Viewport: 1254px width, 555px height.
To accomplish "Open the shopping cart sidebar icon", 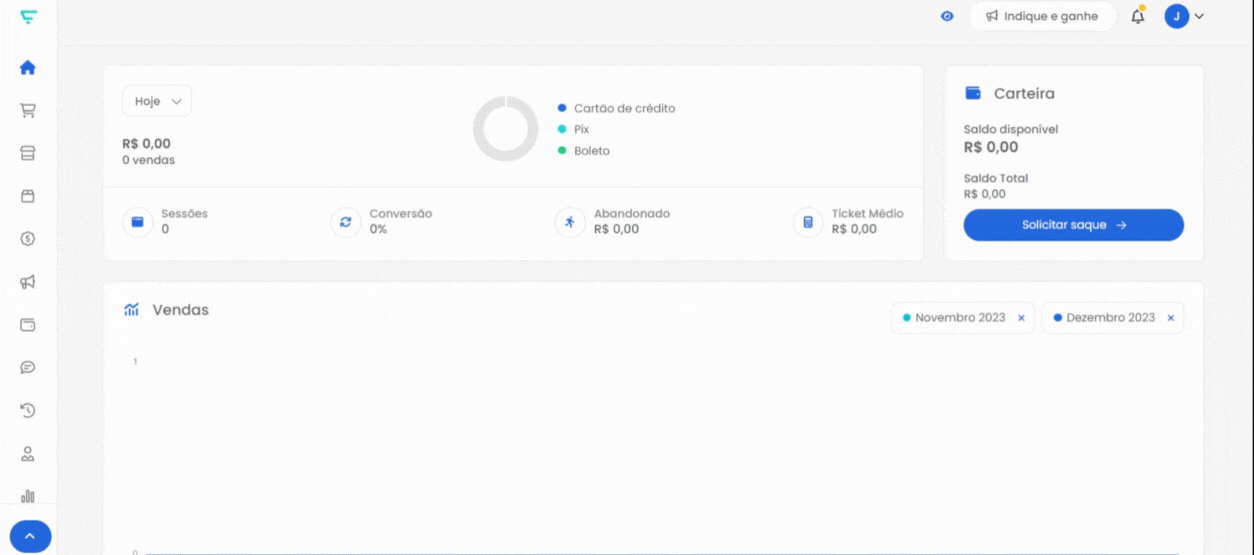I will [28, 111].
